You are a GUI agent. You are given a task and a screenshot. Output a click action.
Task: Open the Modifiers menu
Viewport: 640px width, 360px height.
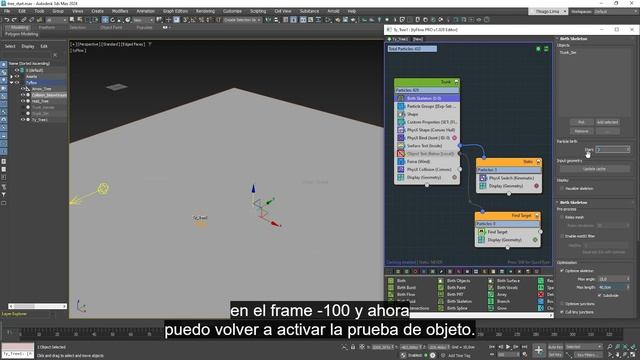pos(120,11)
